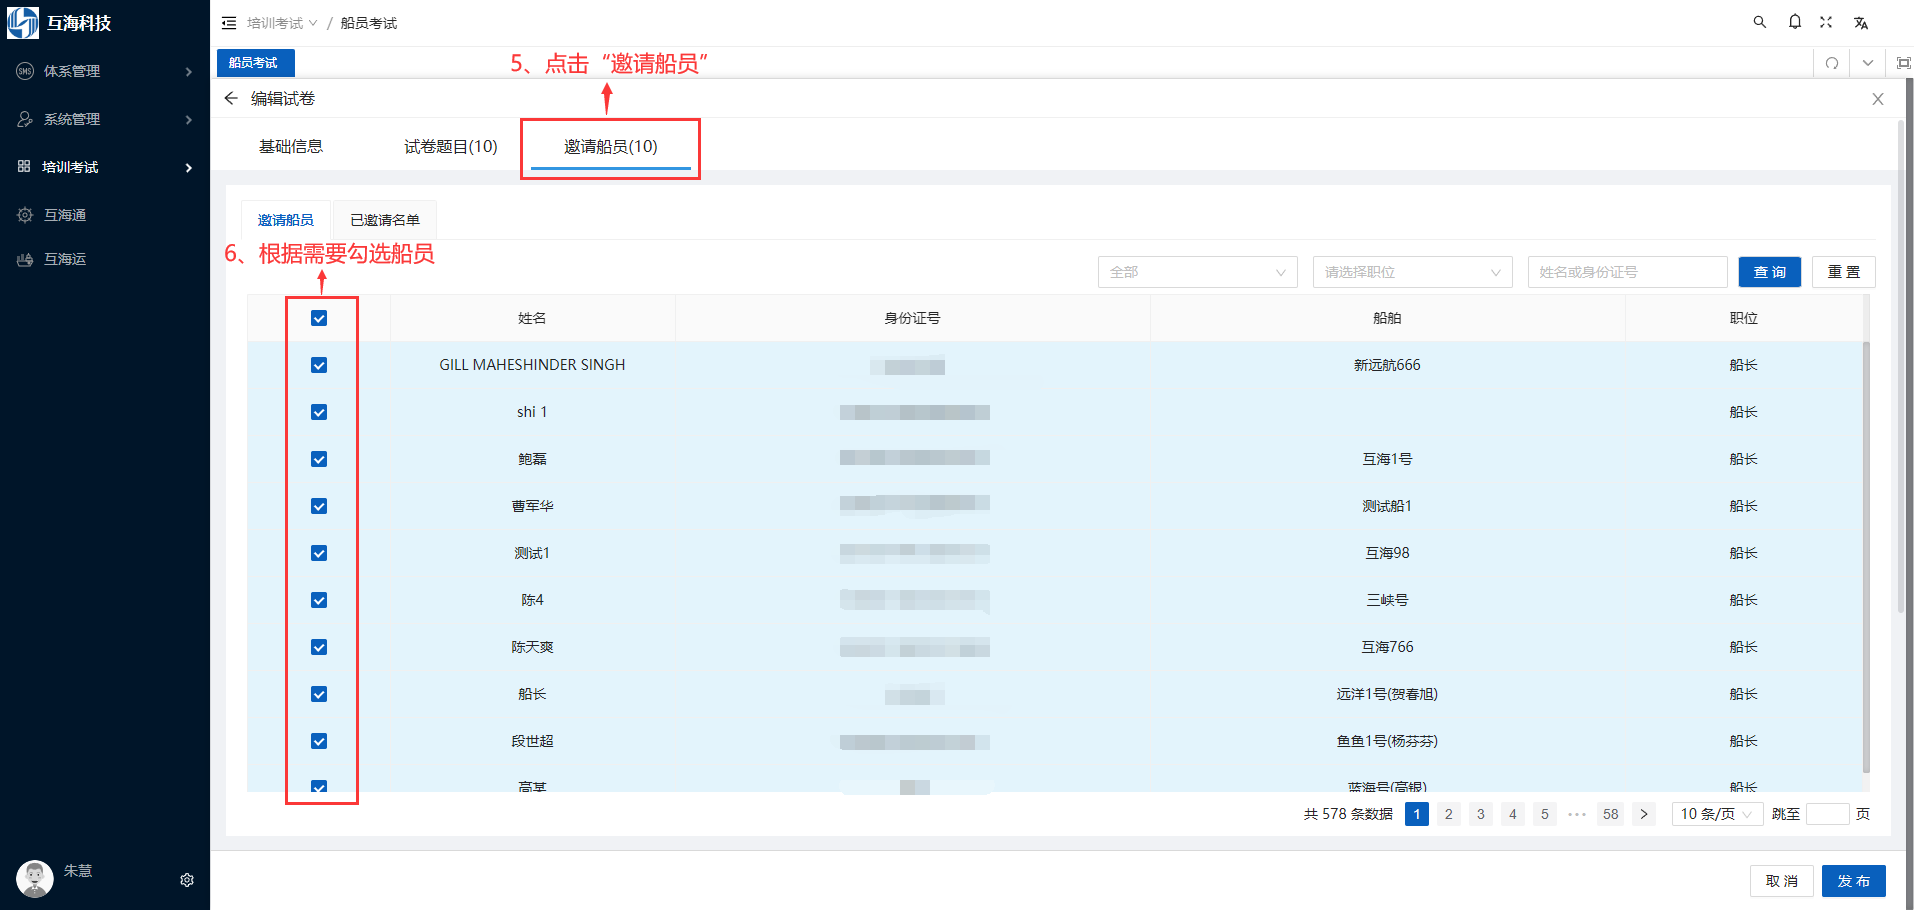Go to page 3
This screenshot has width=1914, height=910.
(x=1481, y=814)
